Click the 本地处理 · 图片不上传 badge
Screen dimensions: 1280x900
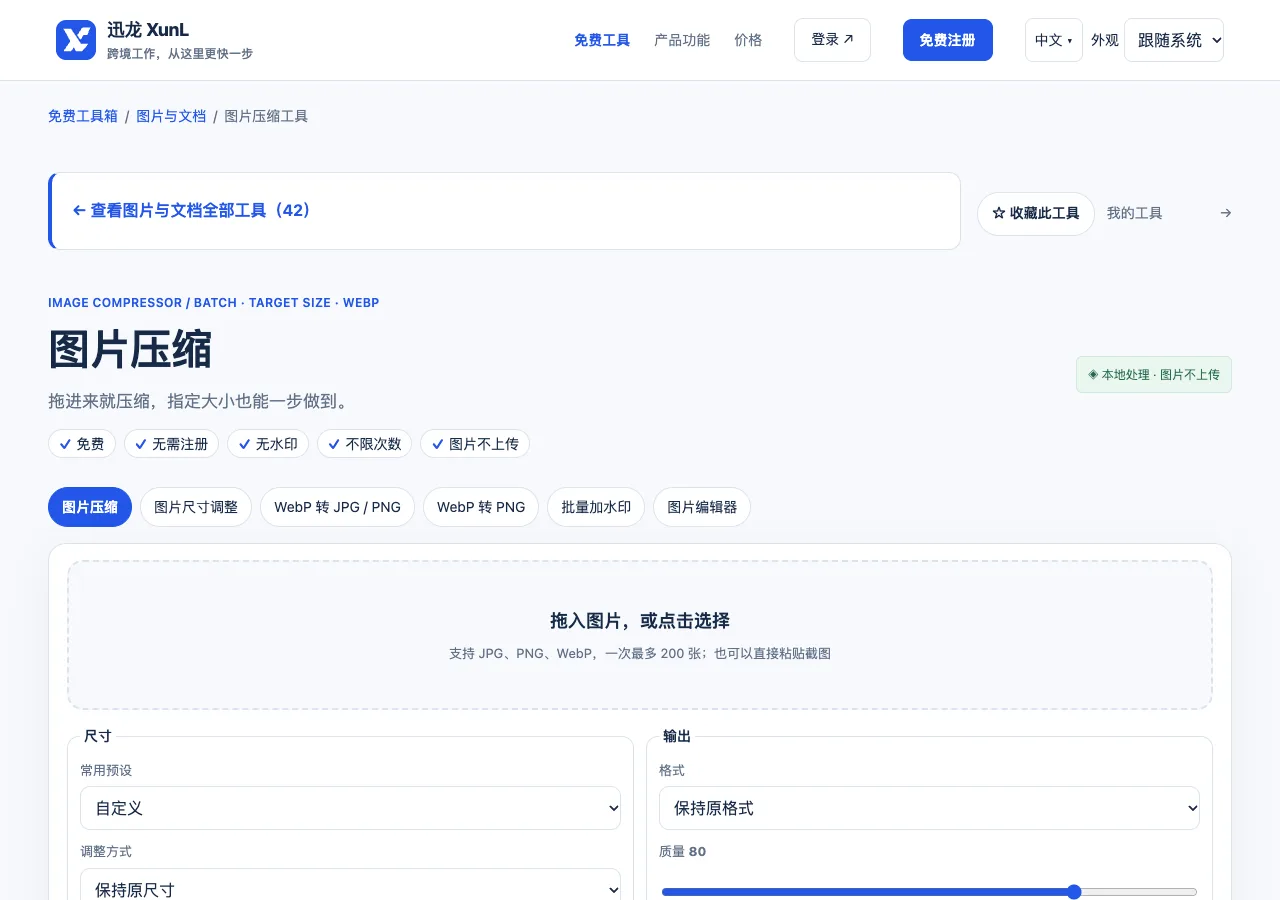[x=1154, y=375]
